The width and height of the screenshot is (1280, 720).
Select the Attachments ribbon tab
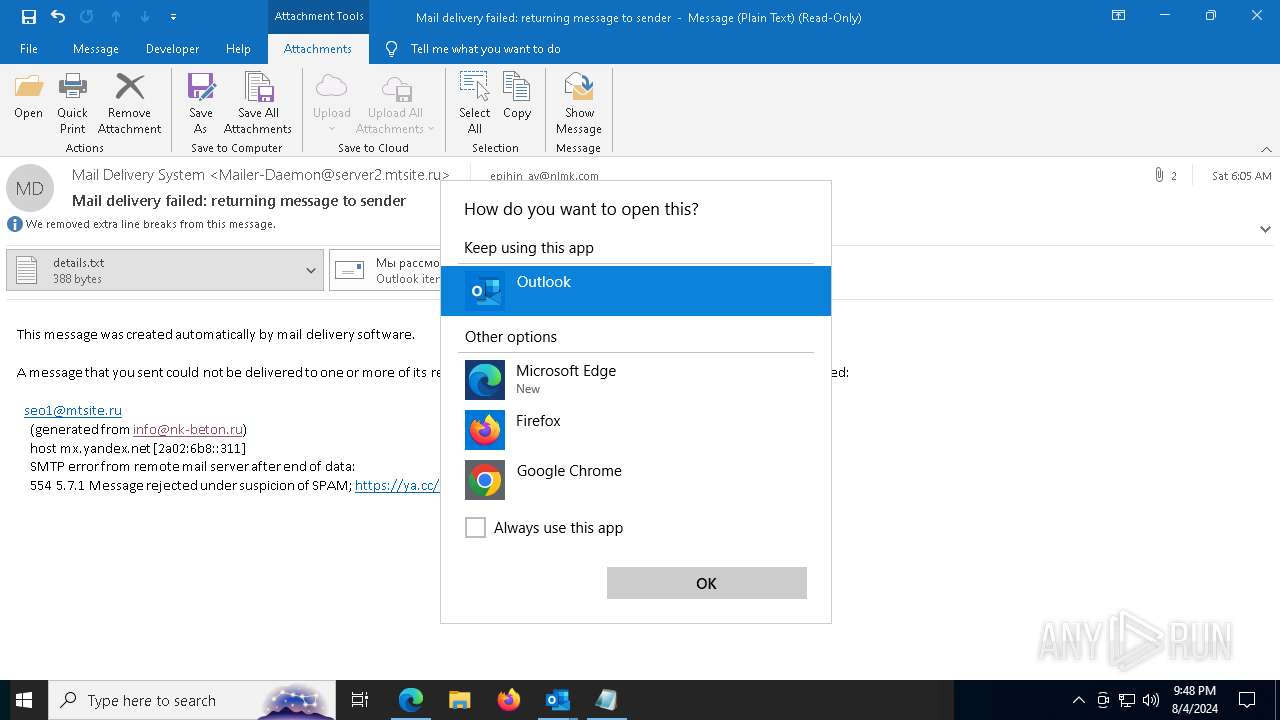point(318,49)
